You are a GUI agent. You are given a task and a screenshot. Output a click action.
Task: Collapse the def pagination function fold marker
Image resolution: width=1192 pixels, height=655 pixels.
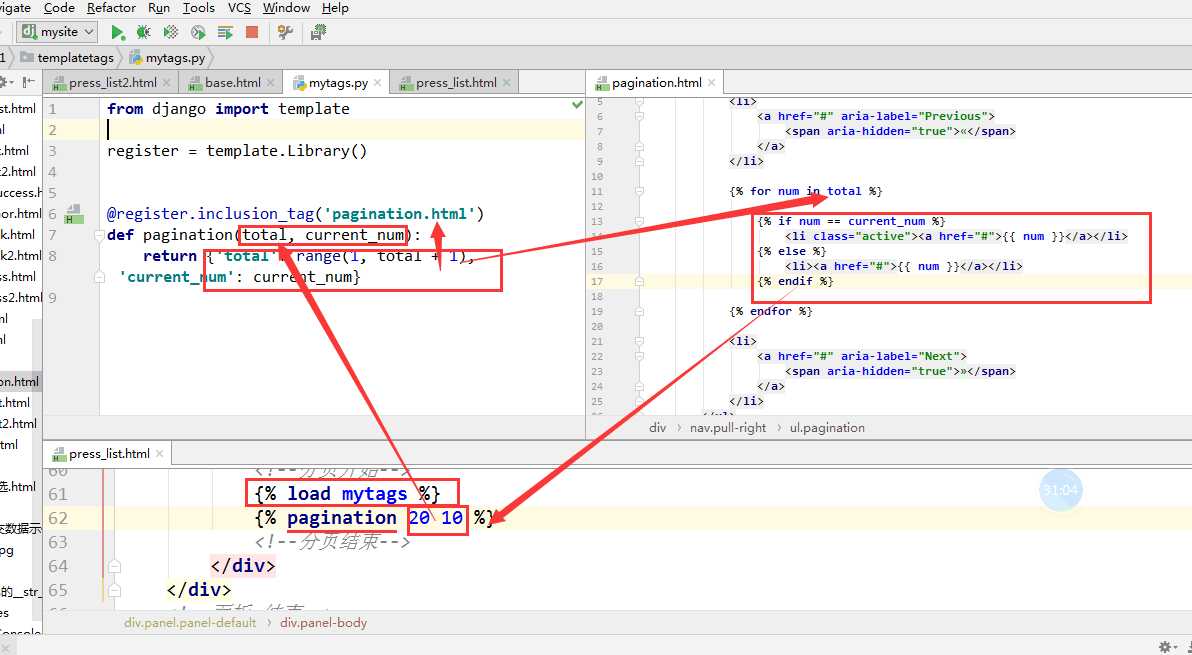(99, 236)
